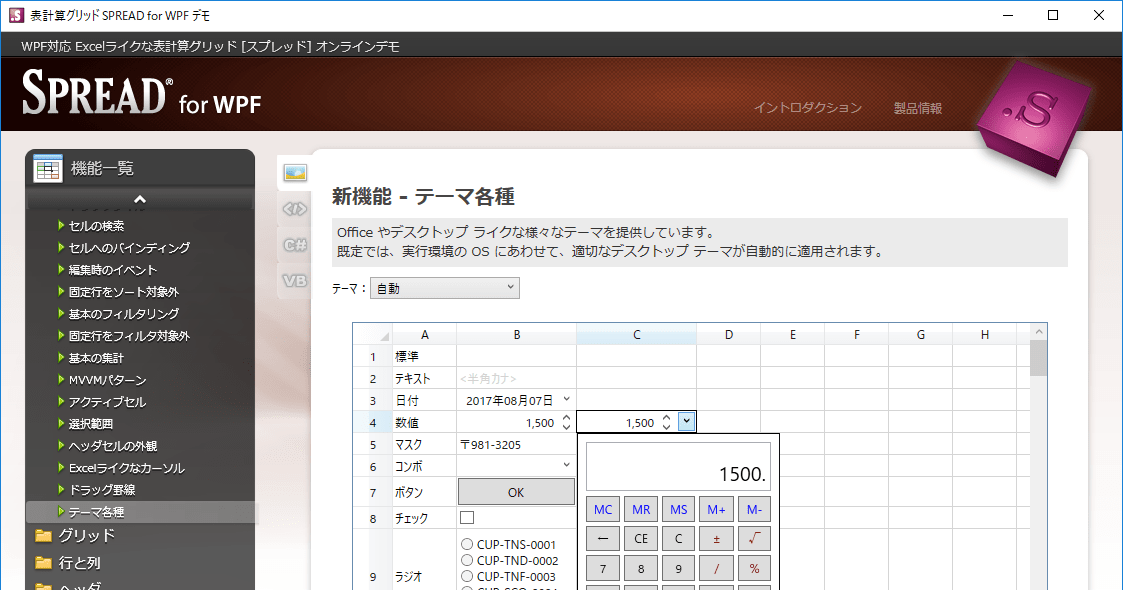The width and height of the screenshot is (1123, 590).
Task: Select 基本のフィルタリング tree item
Action: (123, 314)
